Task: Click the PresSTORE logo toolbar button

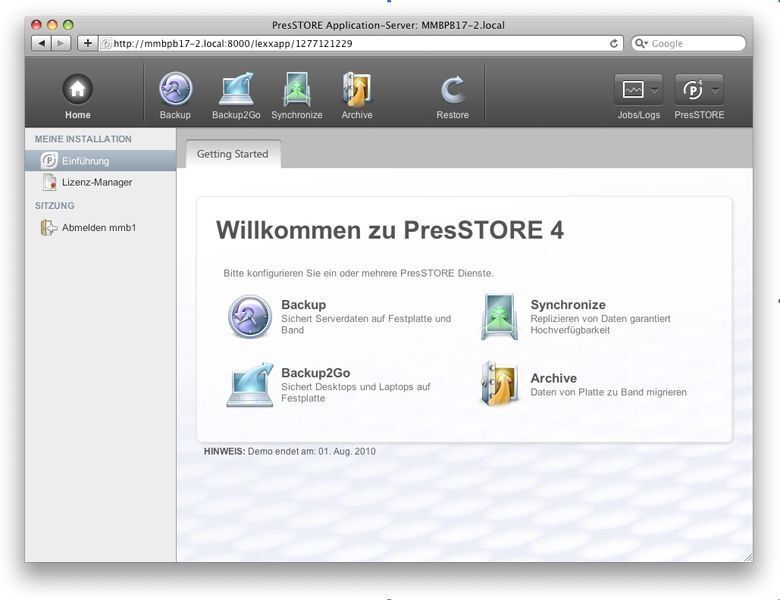Action: point(693,90)
